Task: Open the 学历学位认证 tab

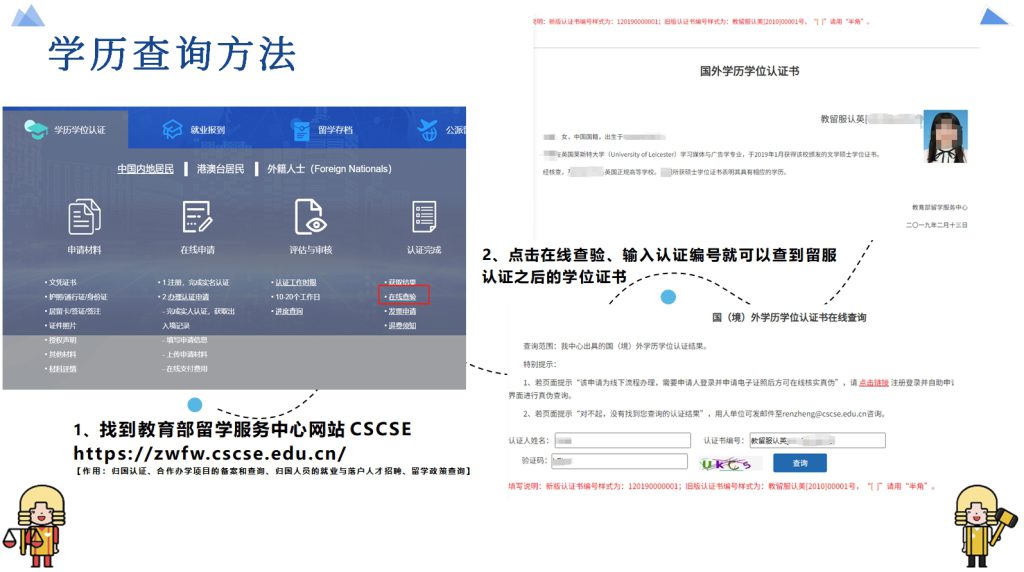Action: (x=68, y=130)
